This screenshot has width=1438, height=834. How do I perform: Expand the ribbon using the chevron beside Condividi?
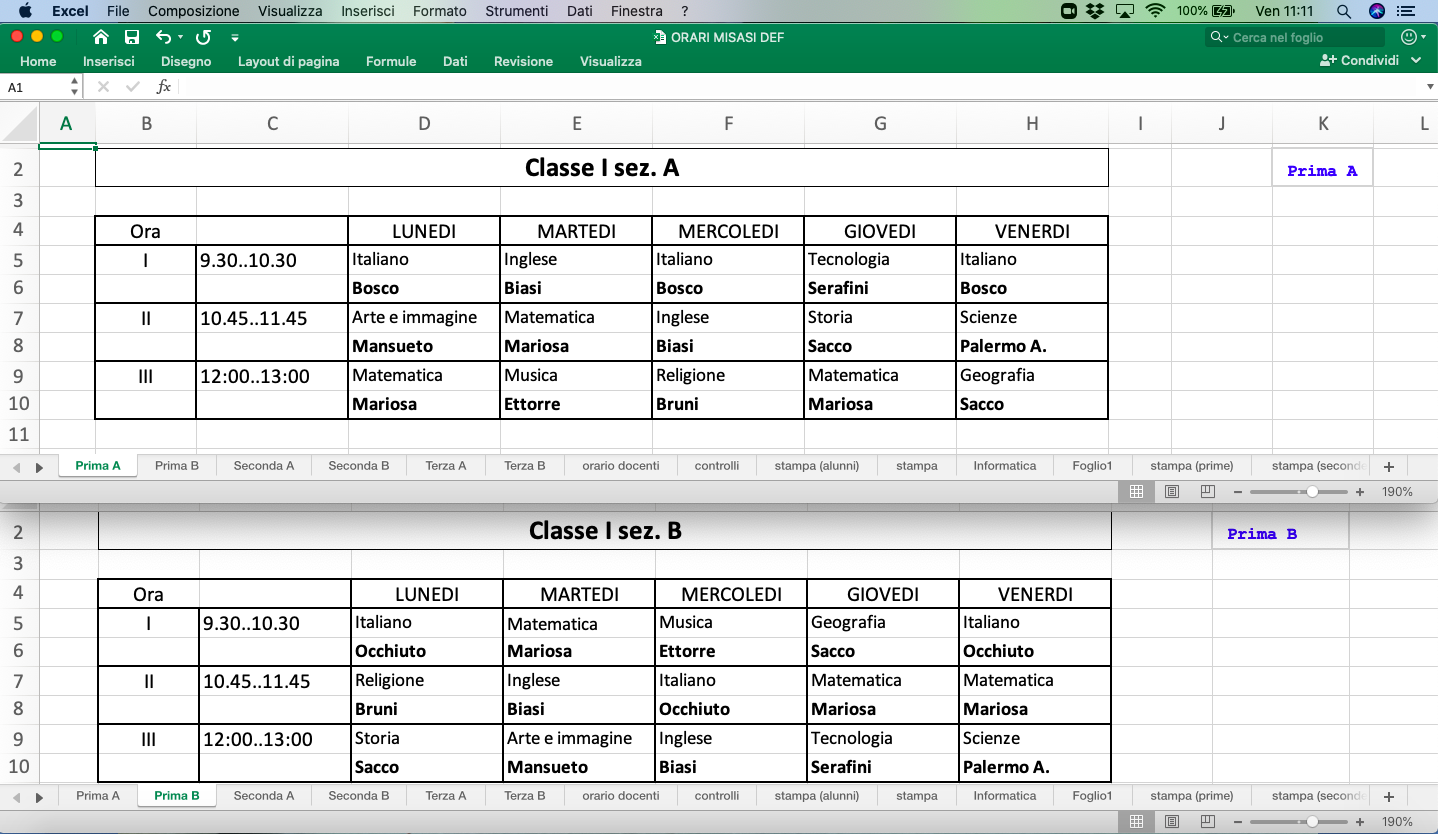coord(1416,61)
